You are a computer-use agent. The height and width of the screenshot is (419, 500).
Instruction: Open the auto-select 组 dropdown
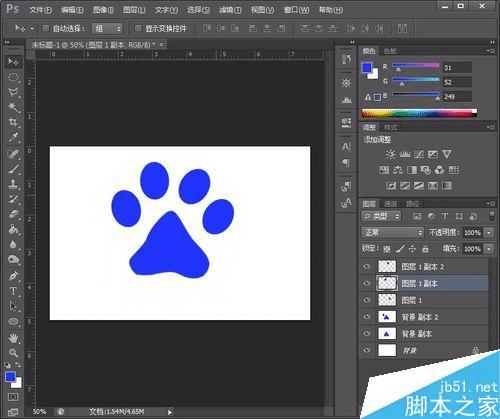coord(107,28)
